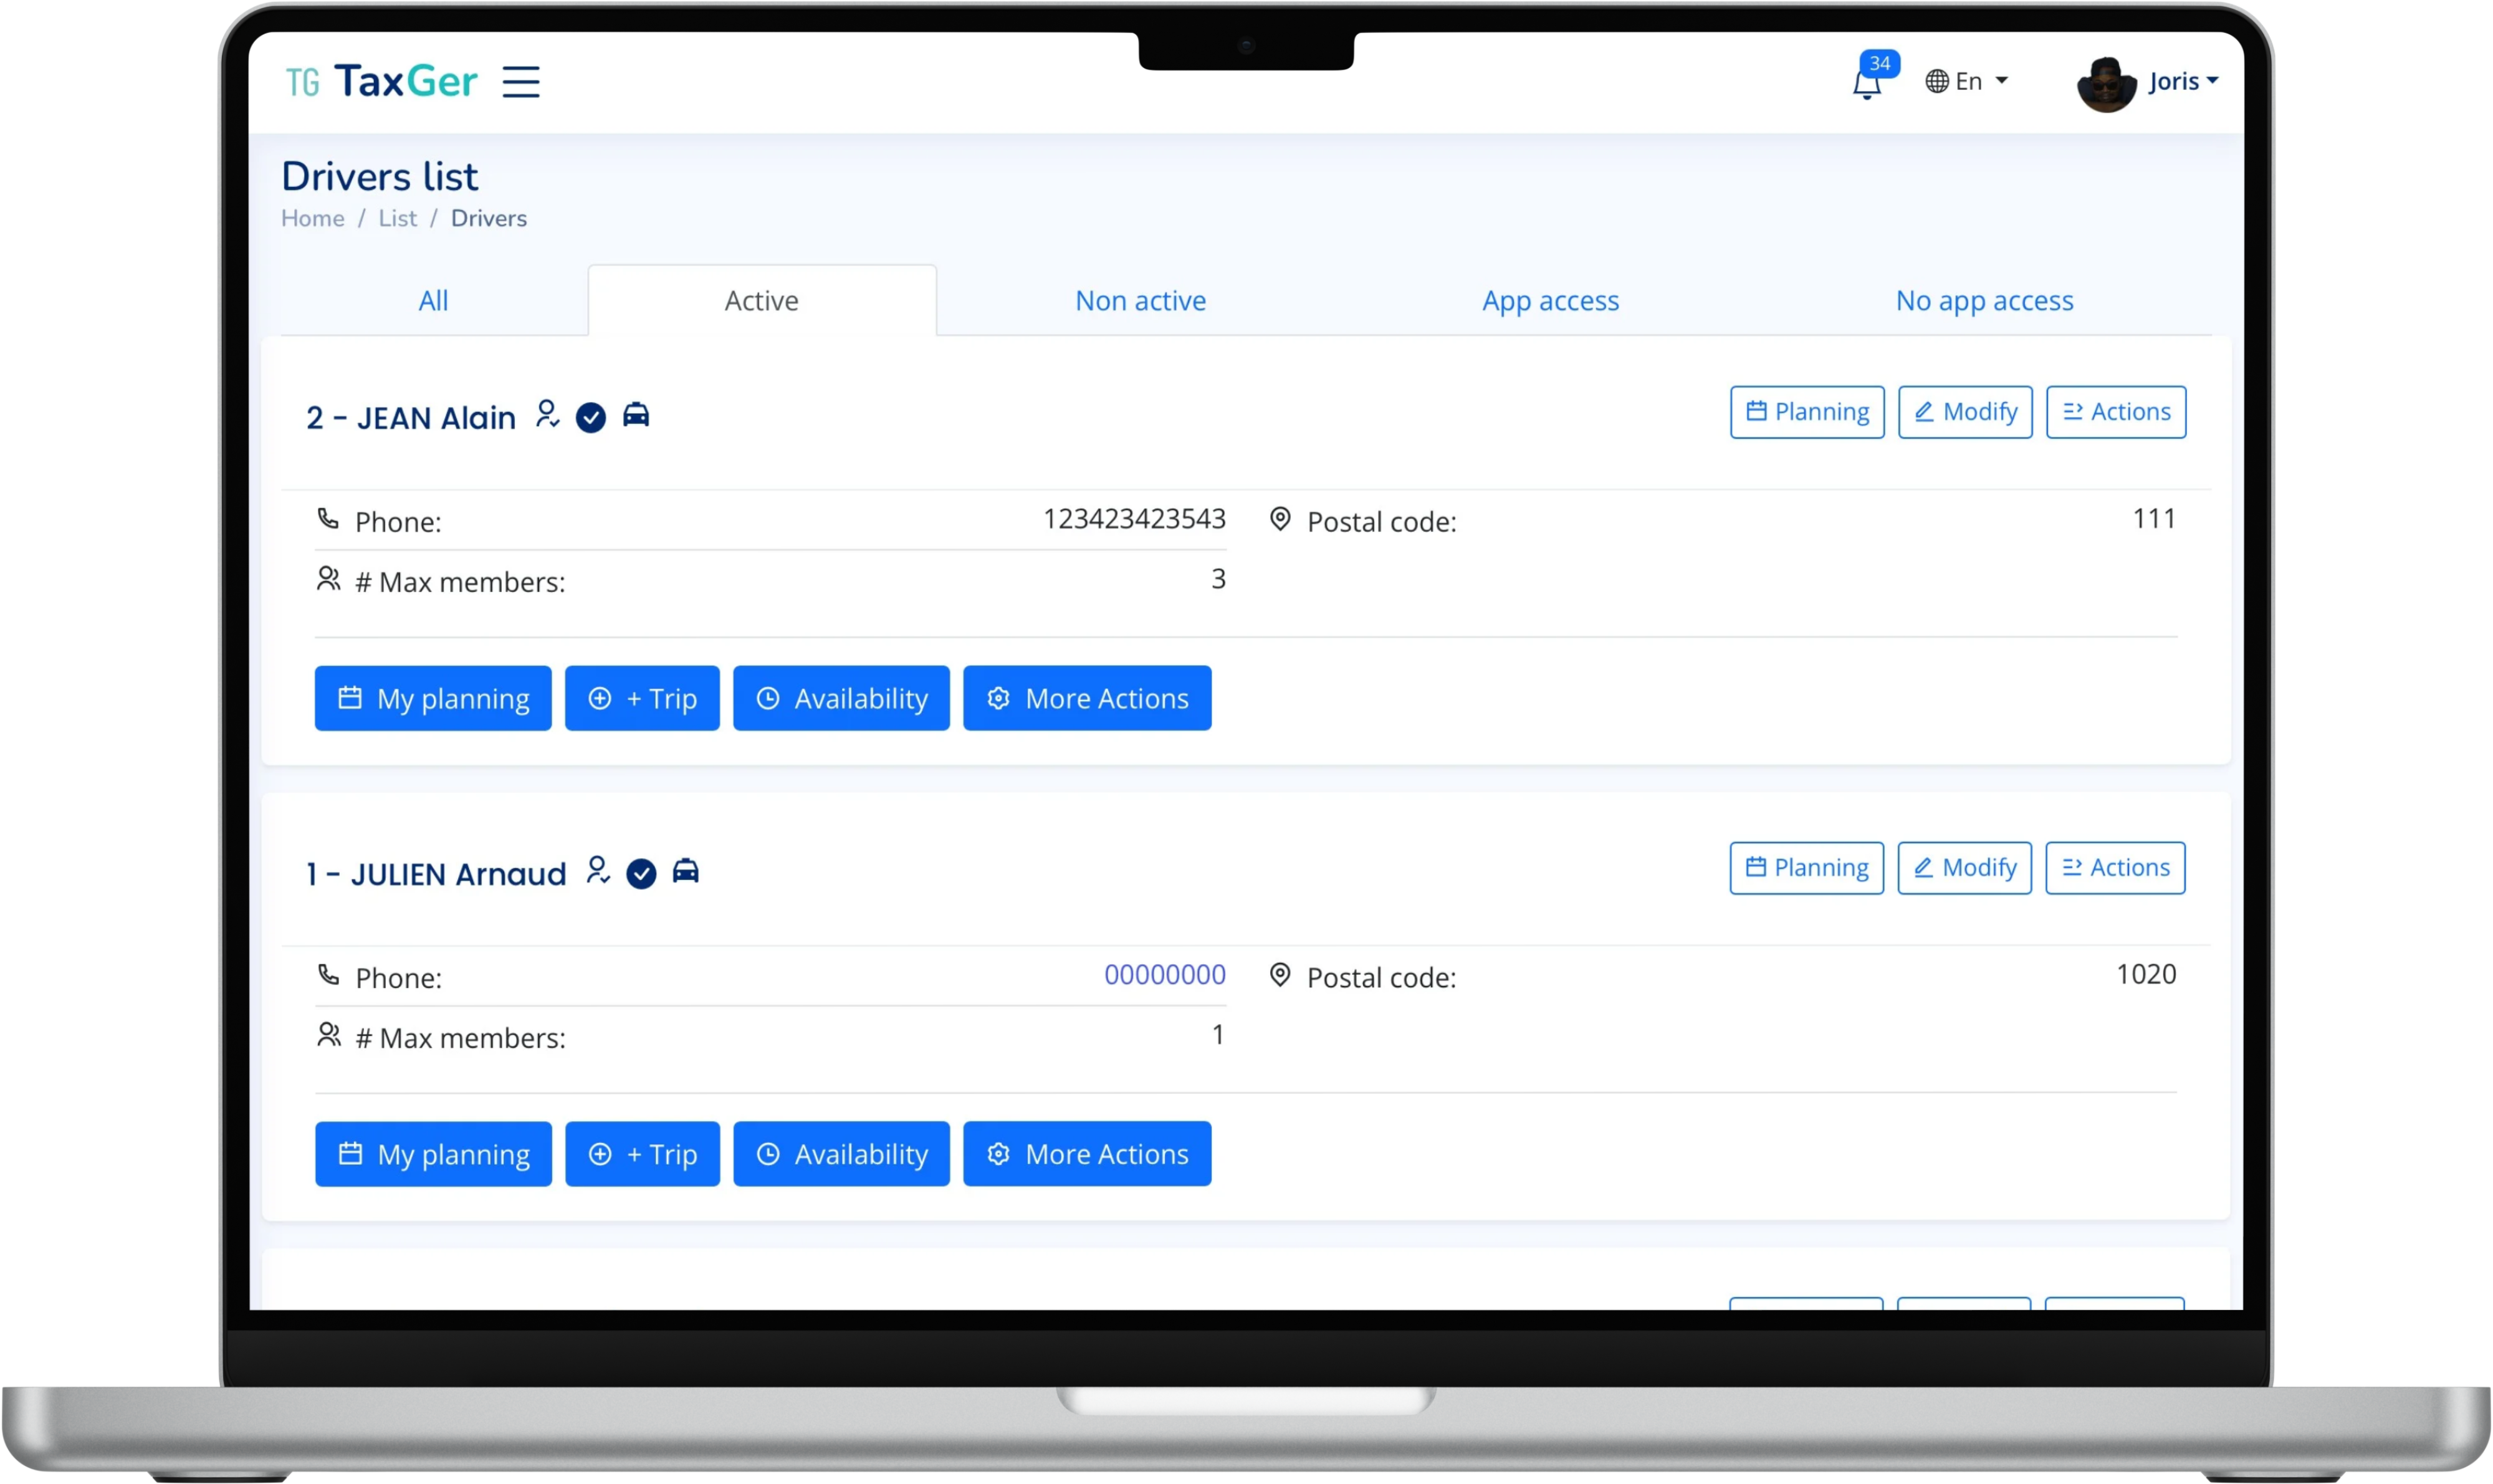Go to the Home breadcrumb link
Viewport: 2493px width, 1484px height.
tap(312, 218)
